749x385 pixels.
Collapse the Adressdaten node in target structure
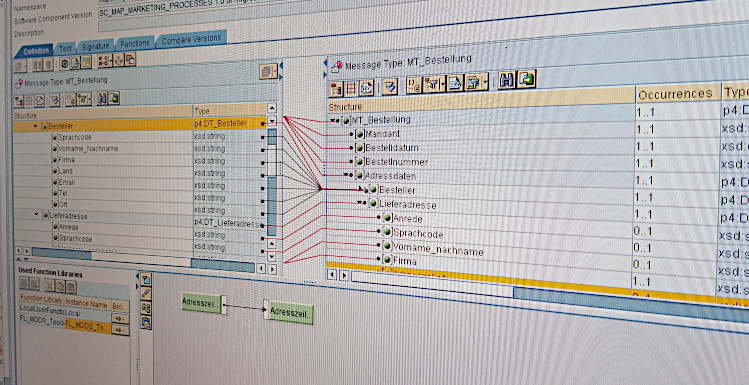pyautogui.click(x=346, y=175)
